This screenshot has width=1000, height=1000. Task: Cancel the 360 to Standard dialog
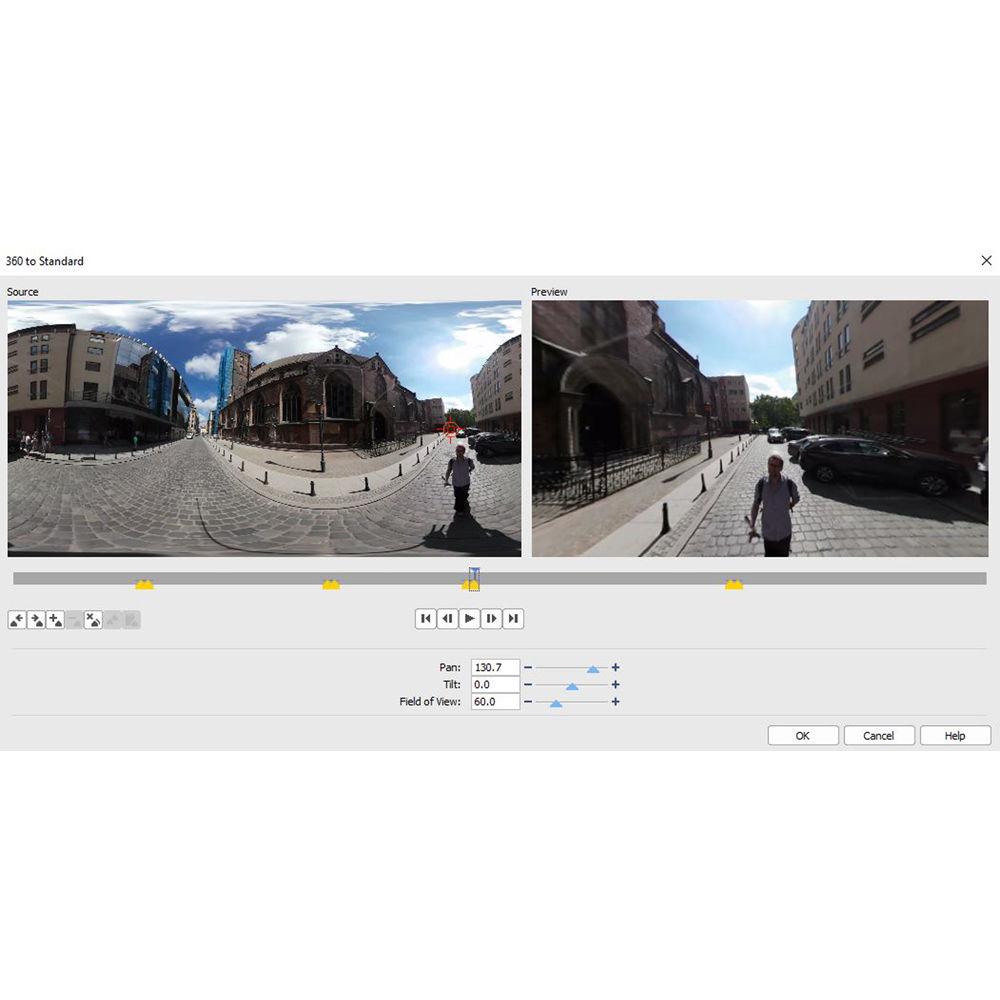click(x=878, y=735)
